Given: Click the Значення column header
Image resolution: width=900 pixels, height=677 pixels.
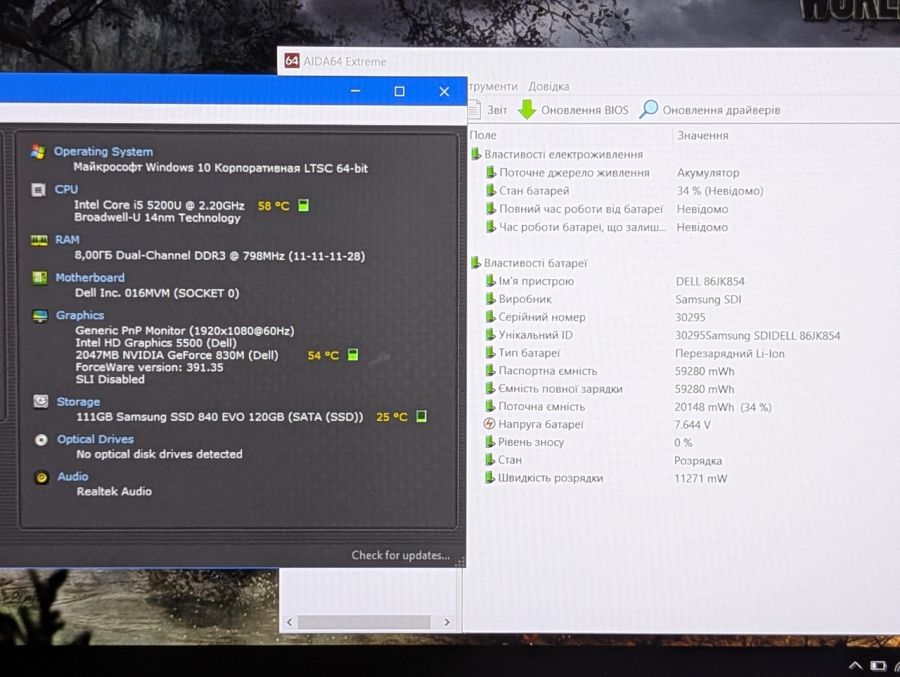Looking at the screenshot, I should [703, 136].
